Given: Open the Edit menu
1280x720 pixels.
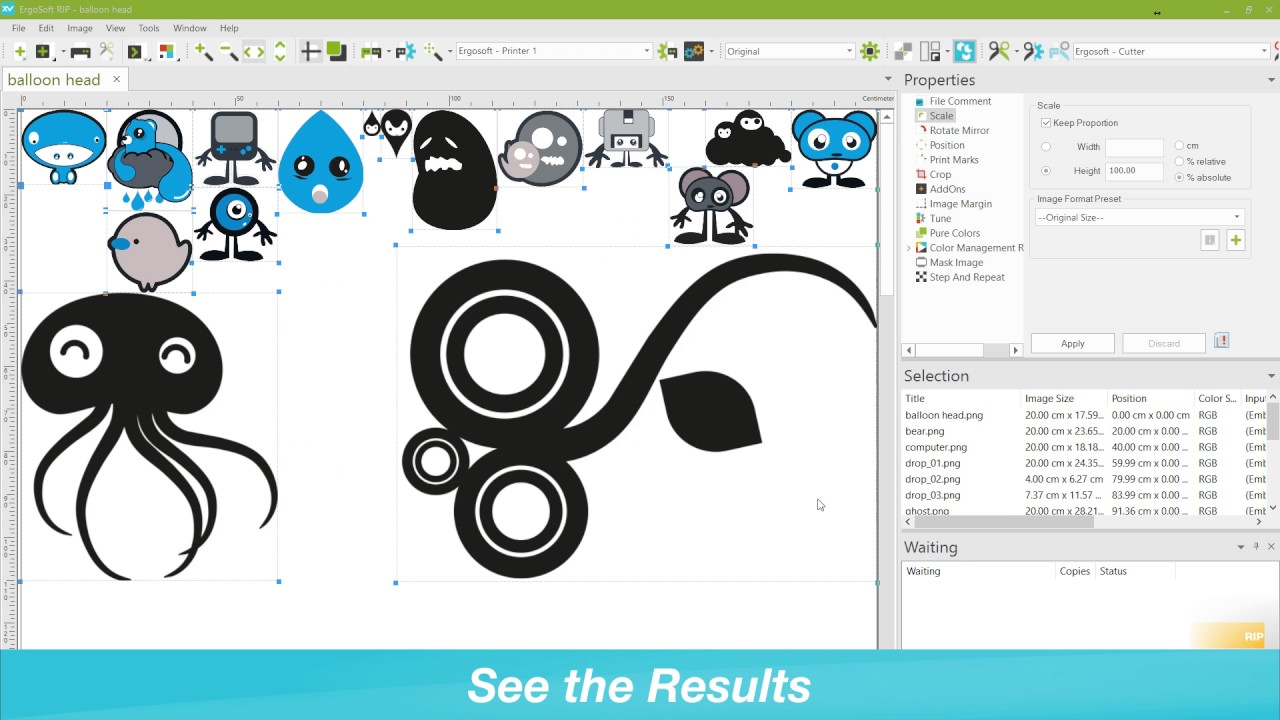Looking at the screenshot, I should coord(46,28).
